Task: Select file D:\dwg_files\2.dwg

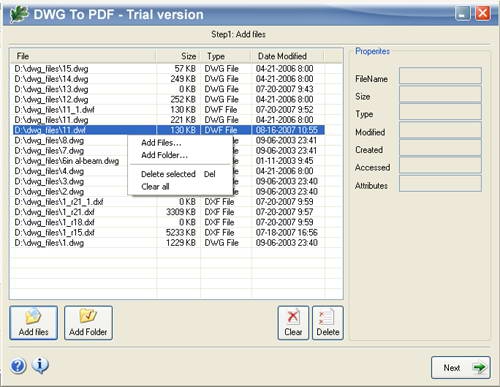Action: (x=49, y=192)
